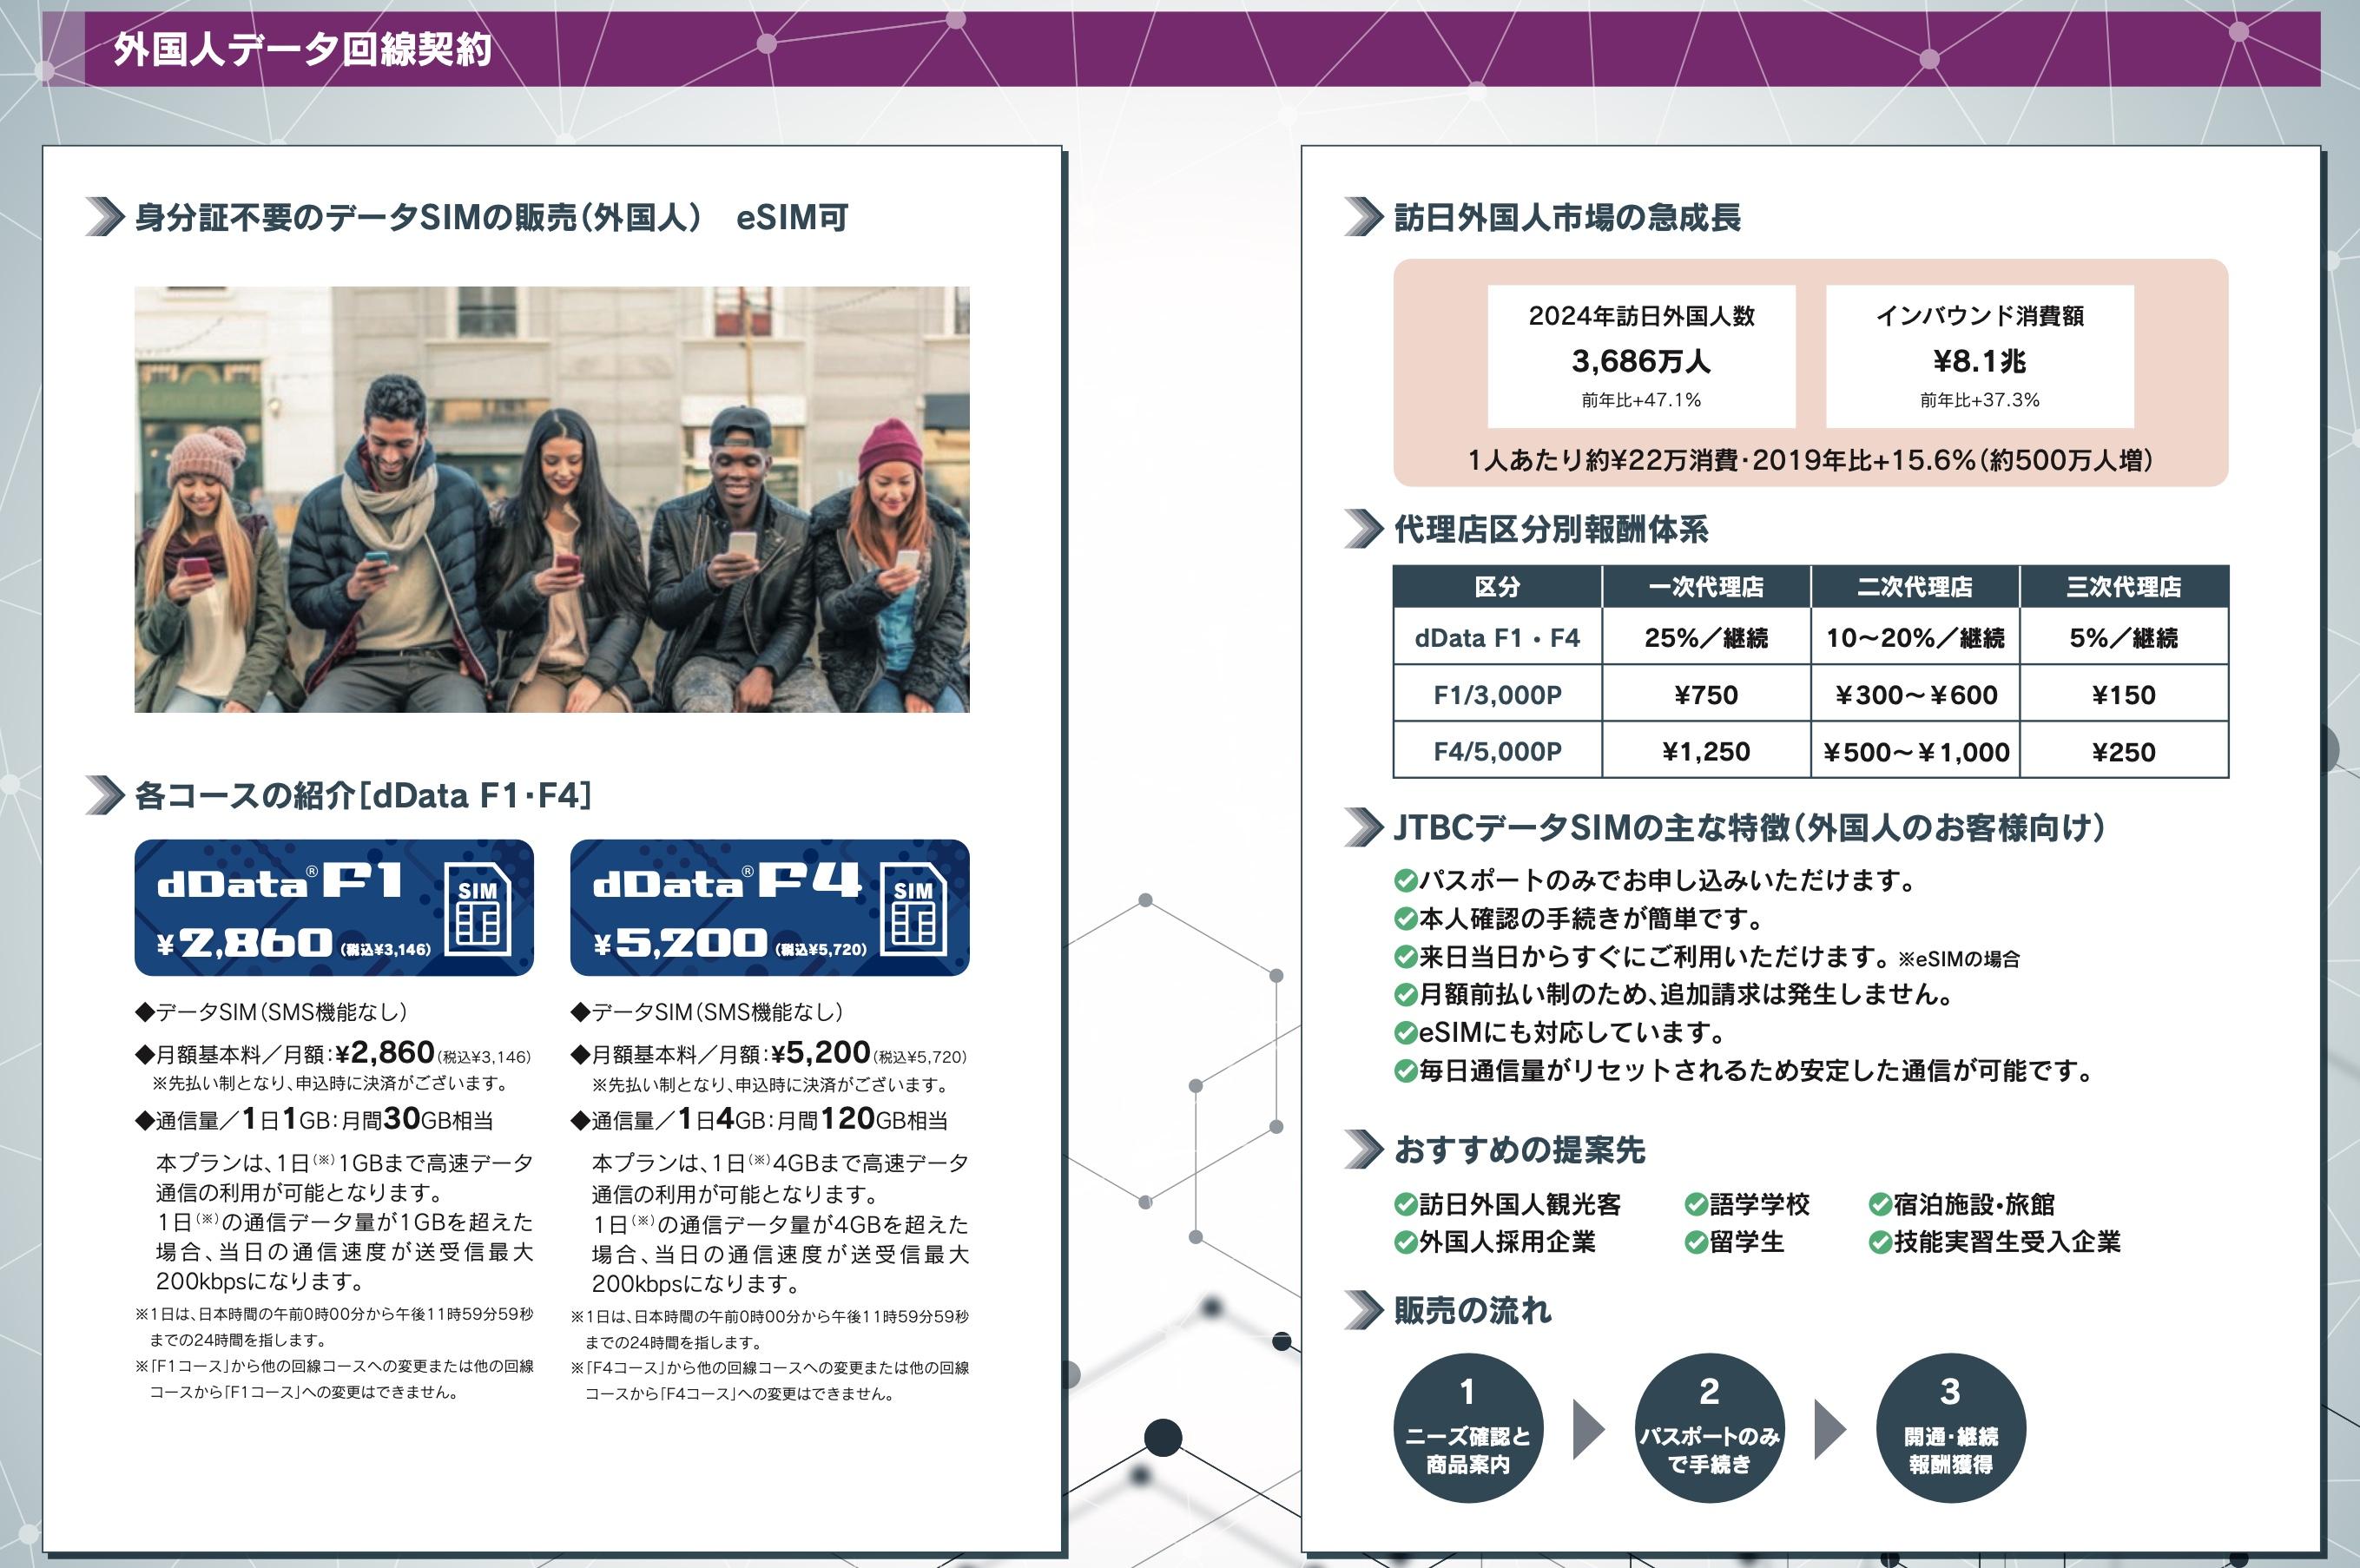Click the chevron icon beside 各コースの紹介
This screenshot has width=2360, height=1568.
click(105, 795)
